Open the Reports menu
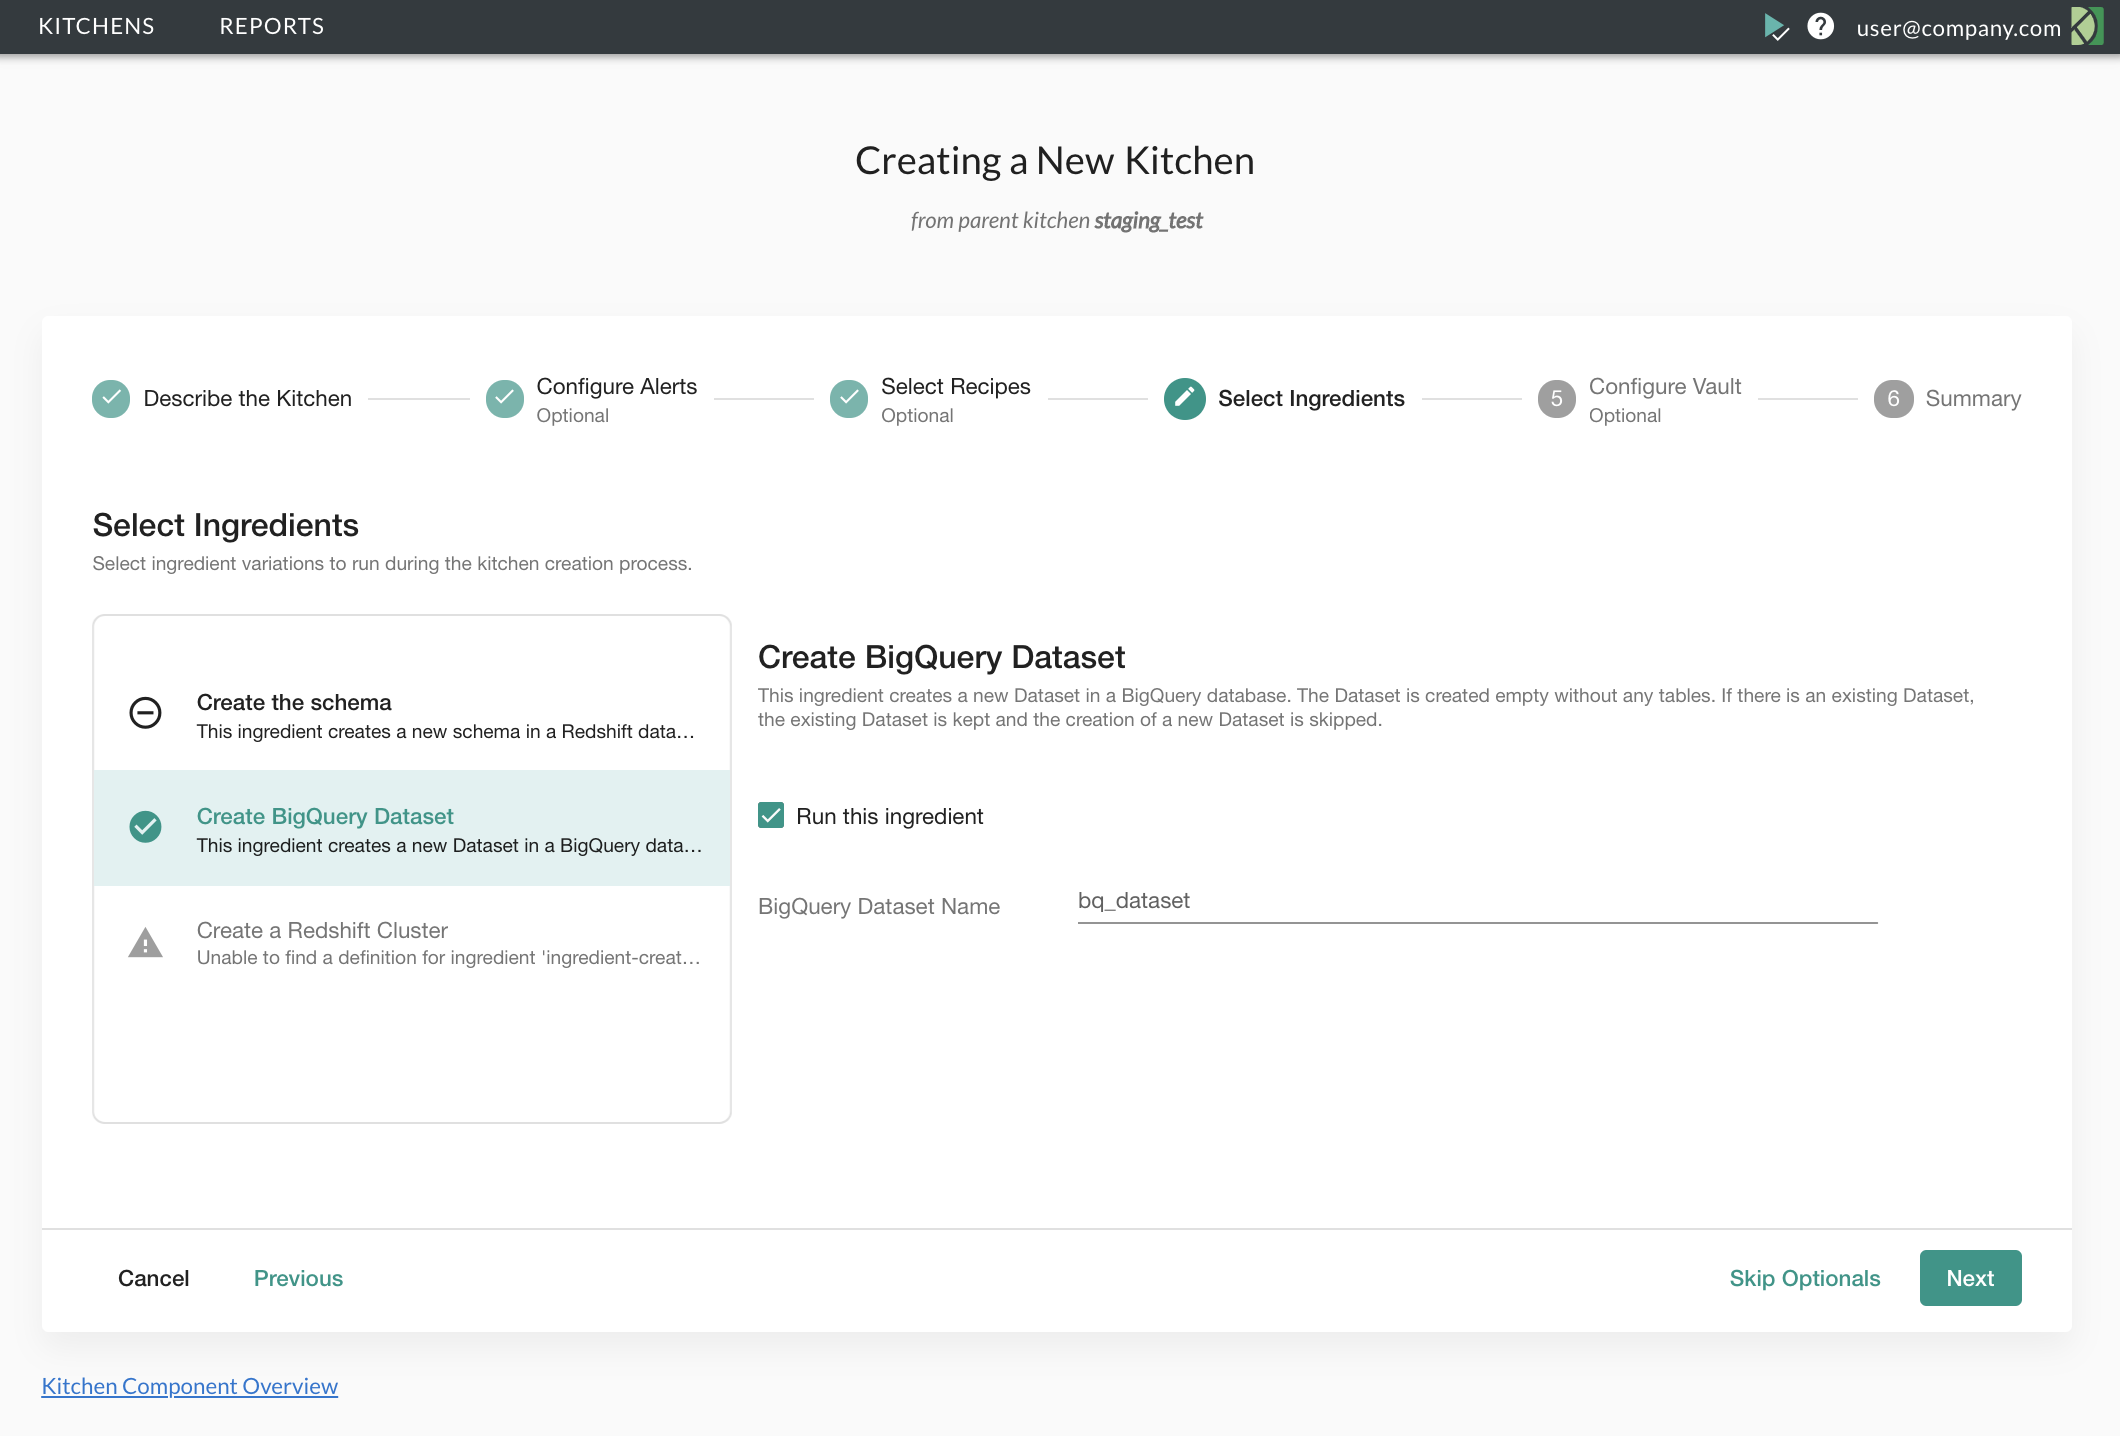Viewport: 2120px width, 1436px height. (272, 27)
